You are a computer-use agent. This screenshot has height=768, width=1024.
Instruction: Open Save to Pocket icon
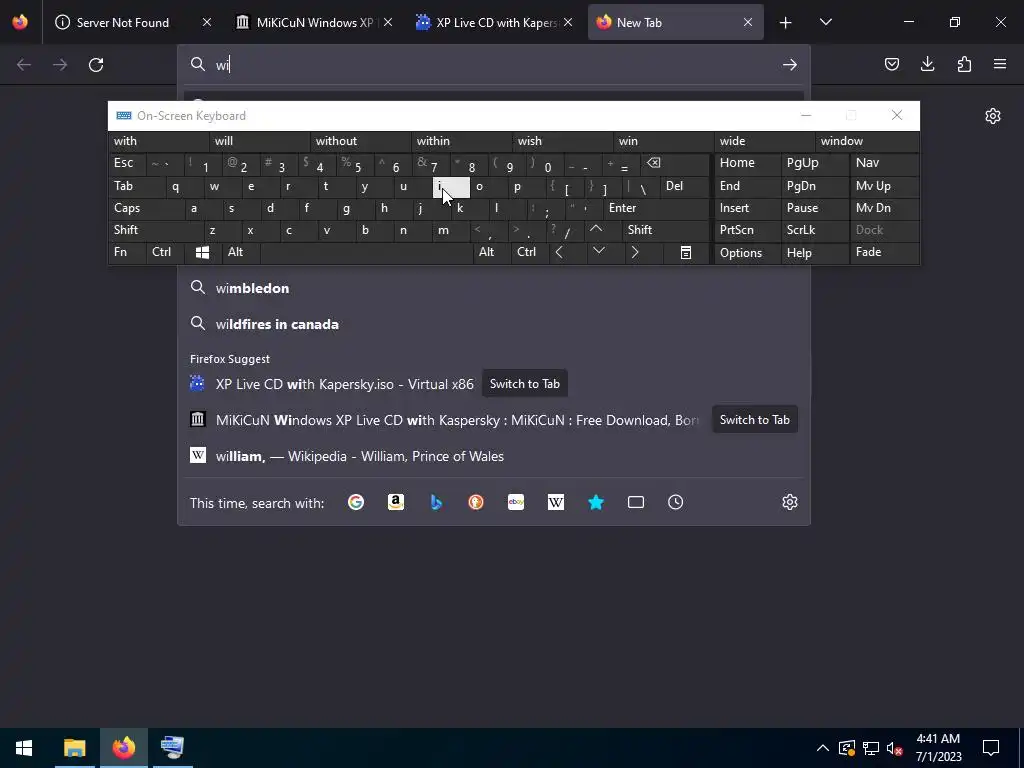coord(891,64)
